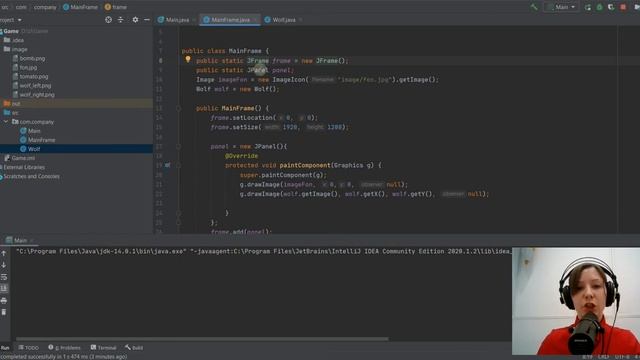The width and height of the screenshot is (640, 360).
Task: Stop the running program
Action: coord(623,7)
